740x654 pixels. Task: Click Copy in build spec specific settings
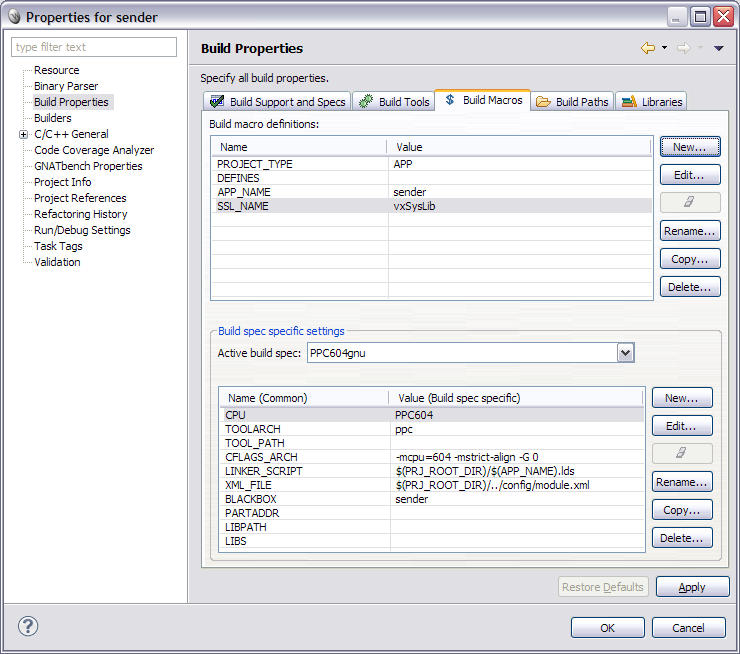pyautogui.click(x=681, y=510)
